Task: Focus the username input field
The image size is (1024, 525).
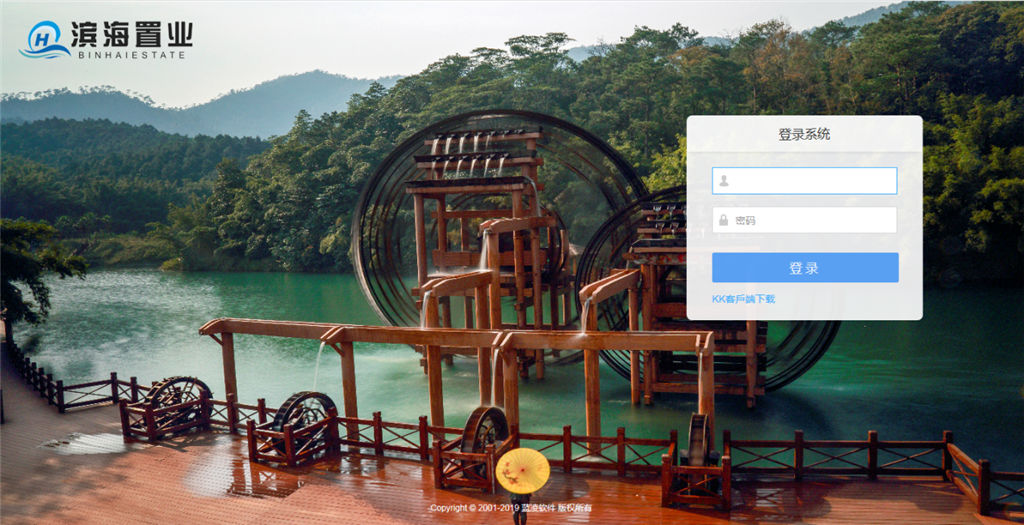Action: [x=812, y=181]
